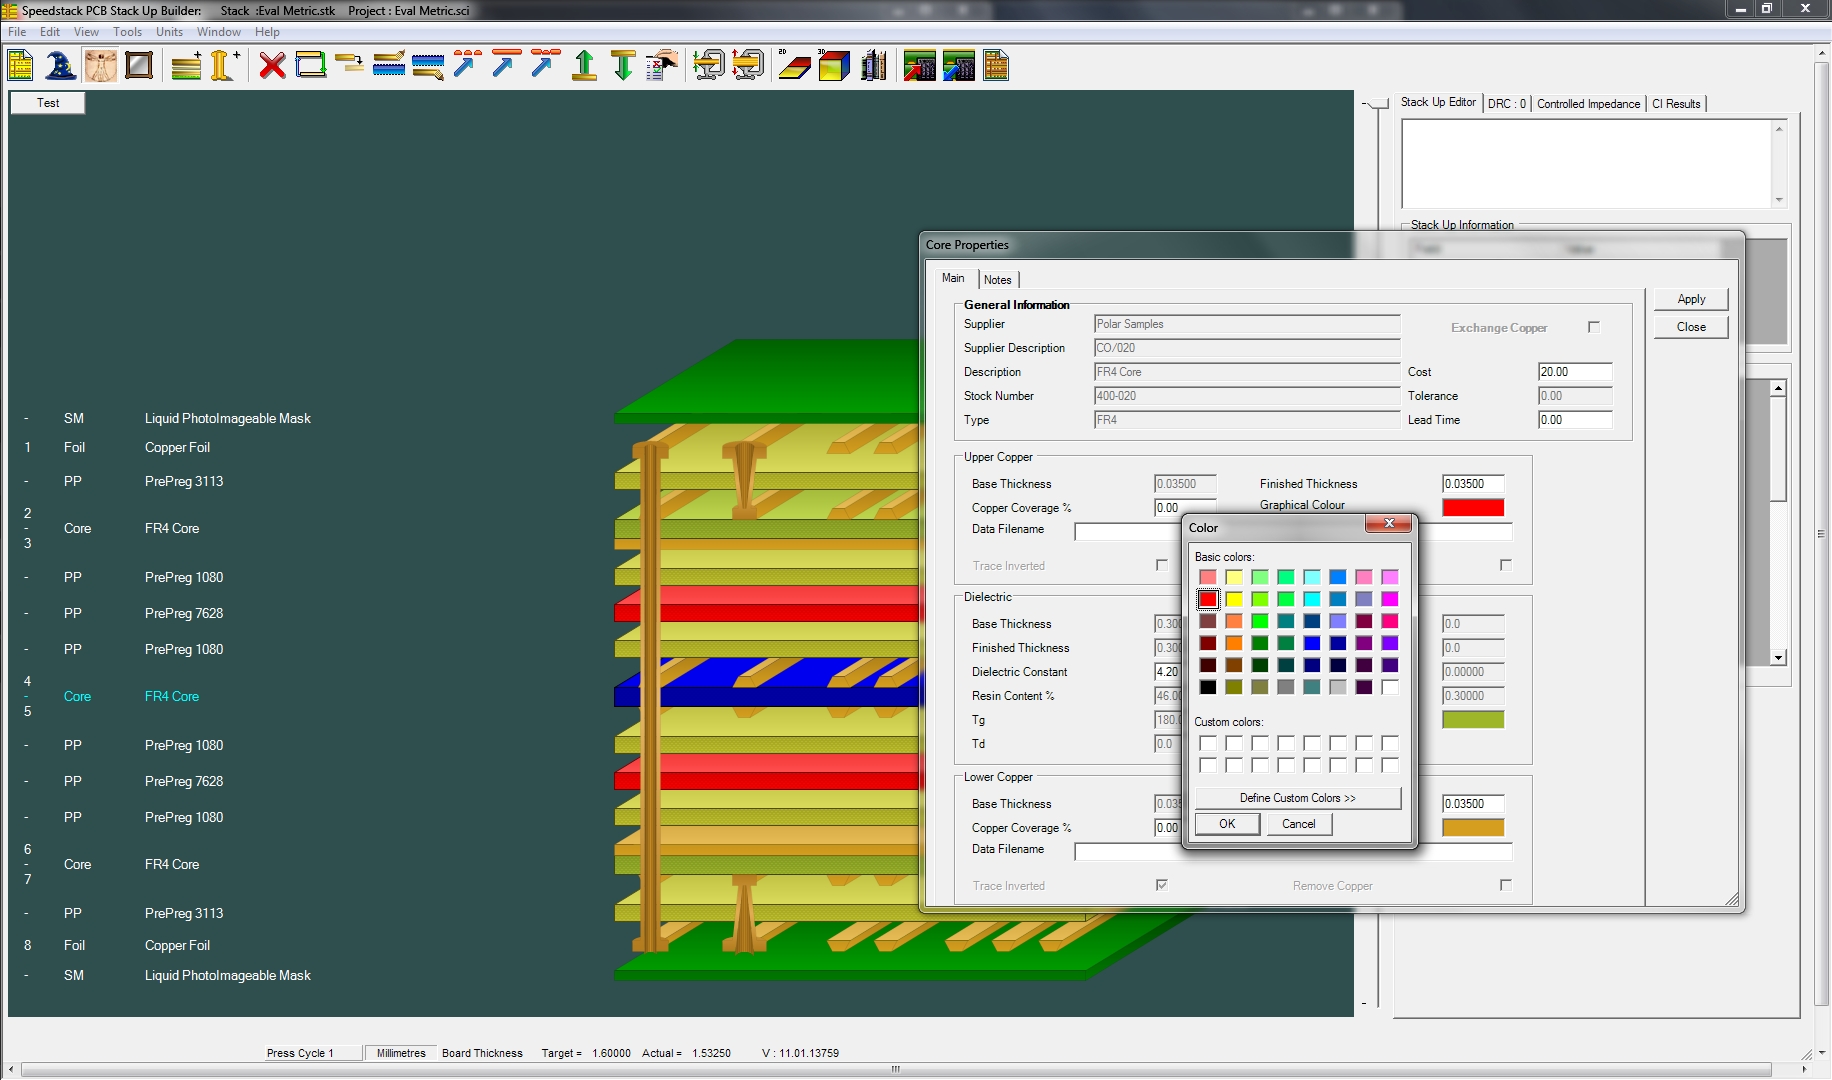
Task: Expand Define Custom Colors in Color dialog
Action: [x=1297, y=798]
